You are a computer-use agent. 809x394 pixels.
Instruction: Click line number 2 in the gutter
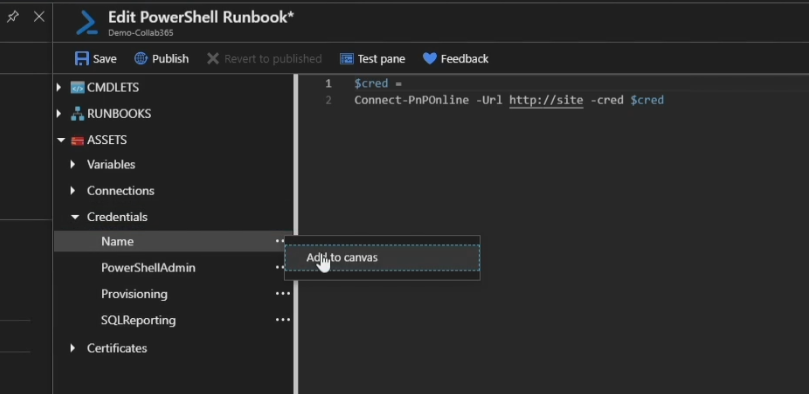click(328, 100)
